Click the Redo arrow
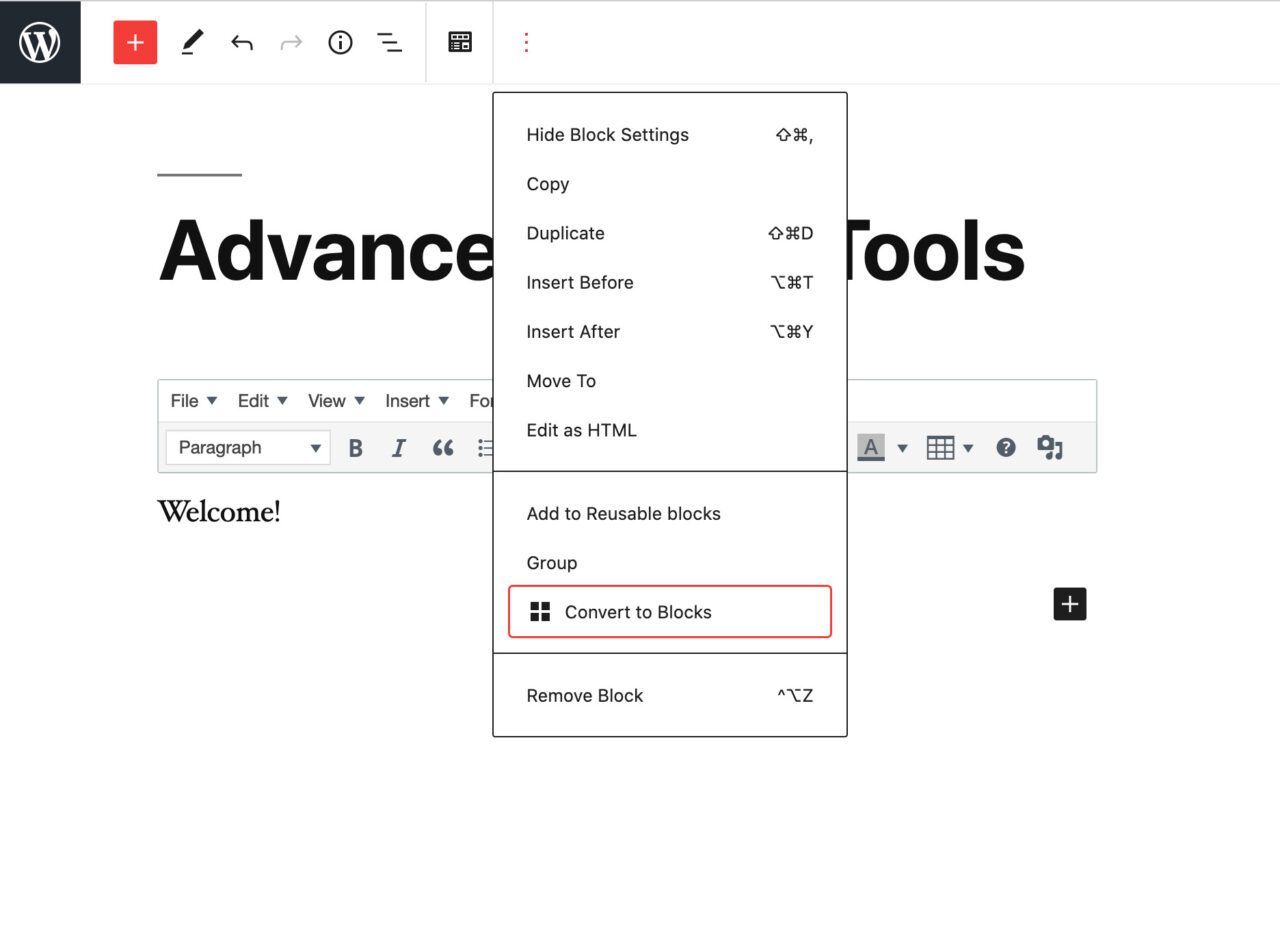 coord(290,42)
